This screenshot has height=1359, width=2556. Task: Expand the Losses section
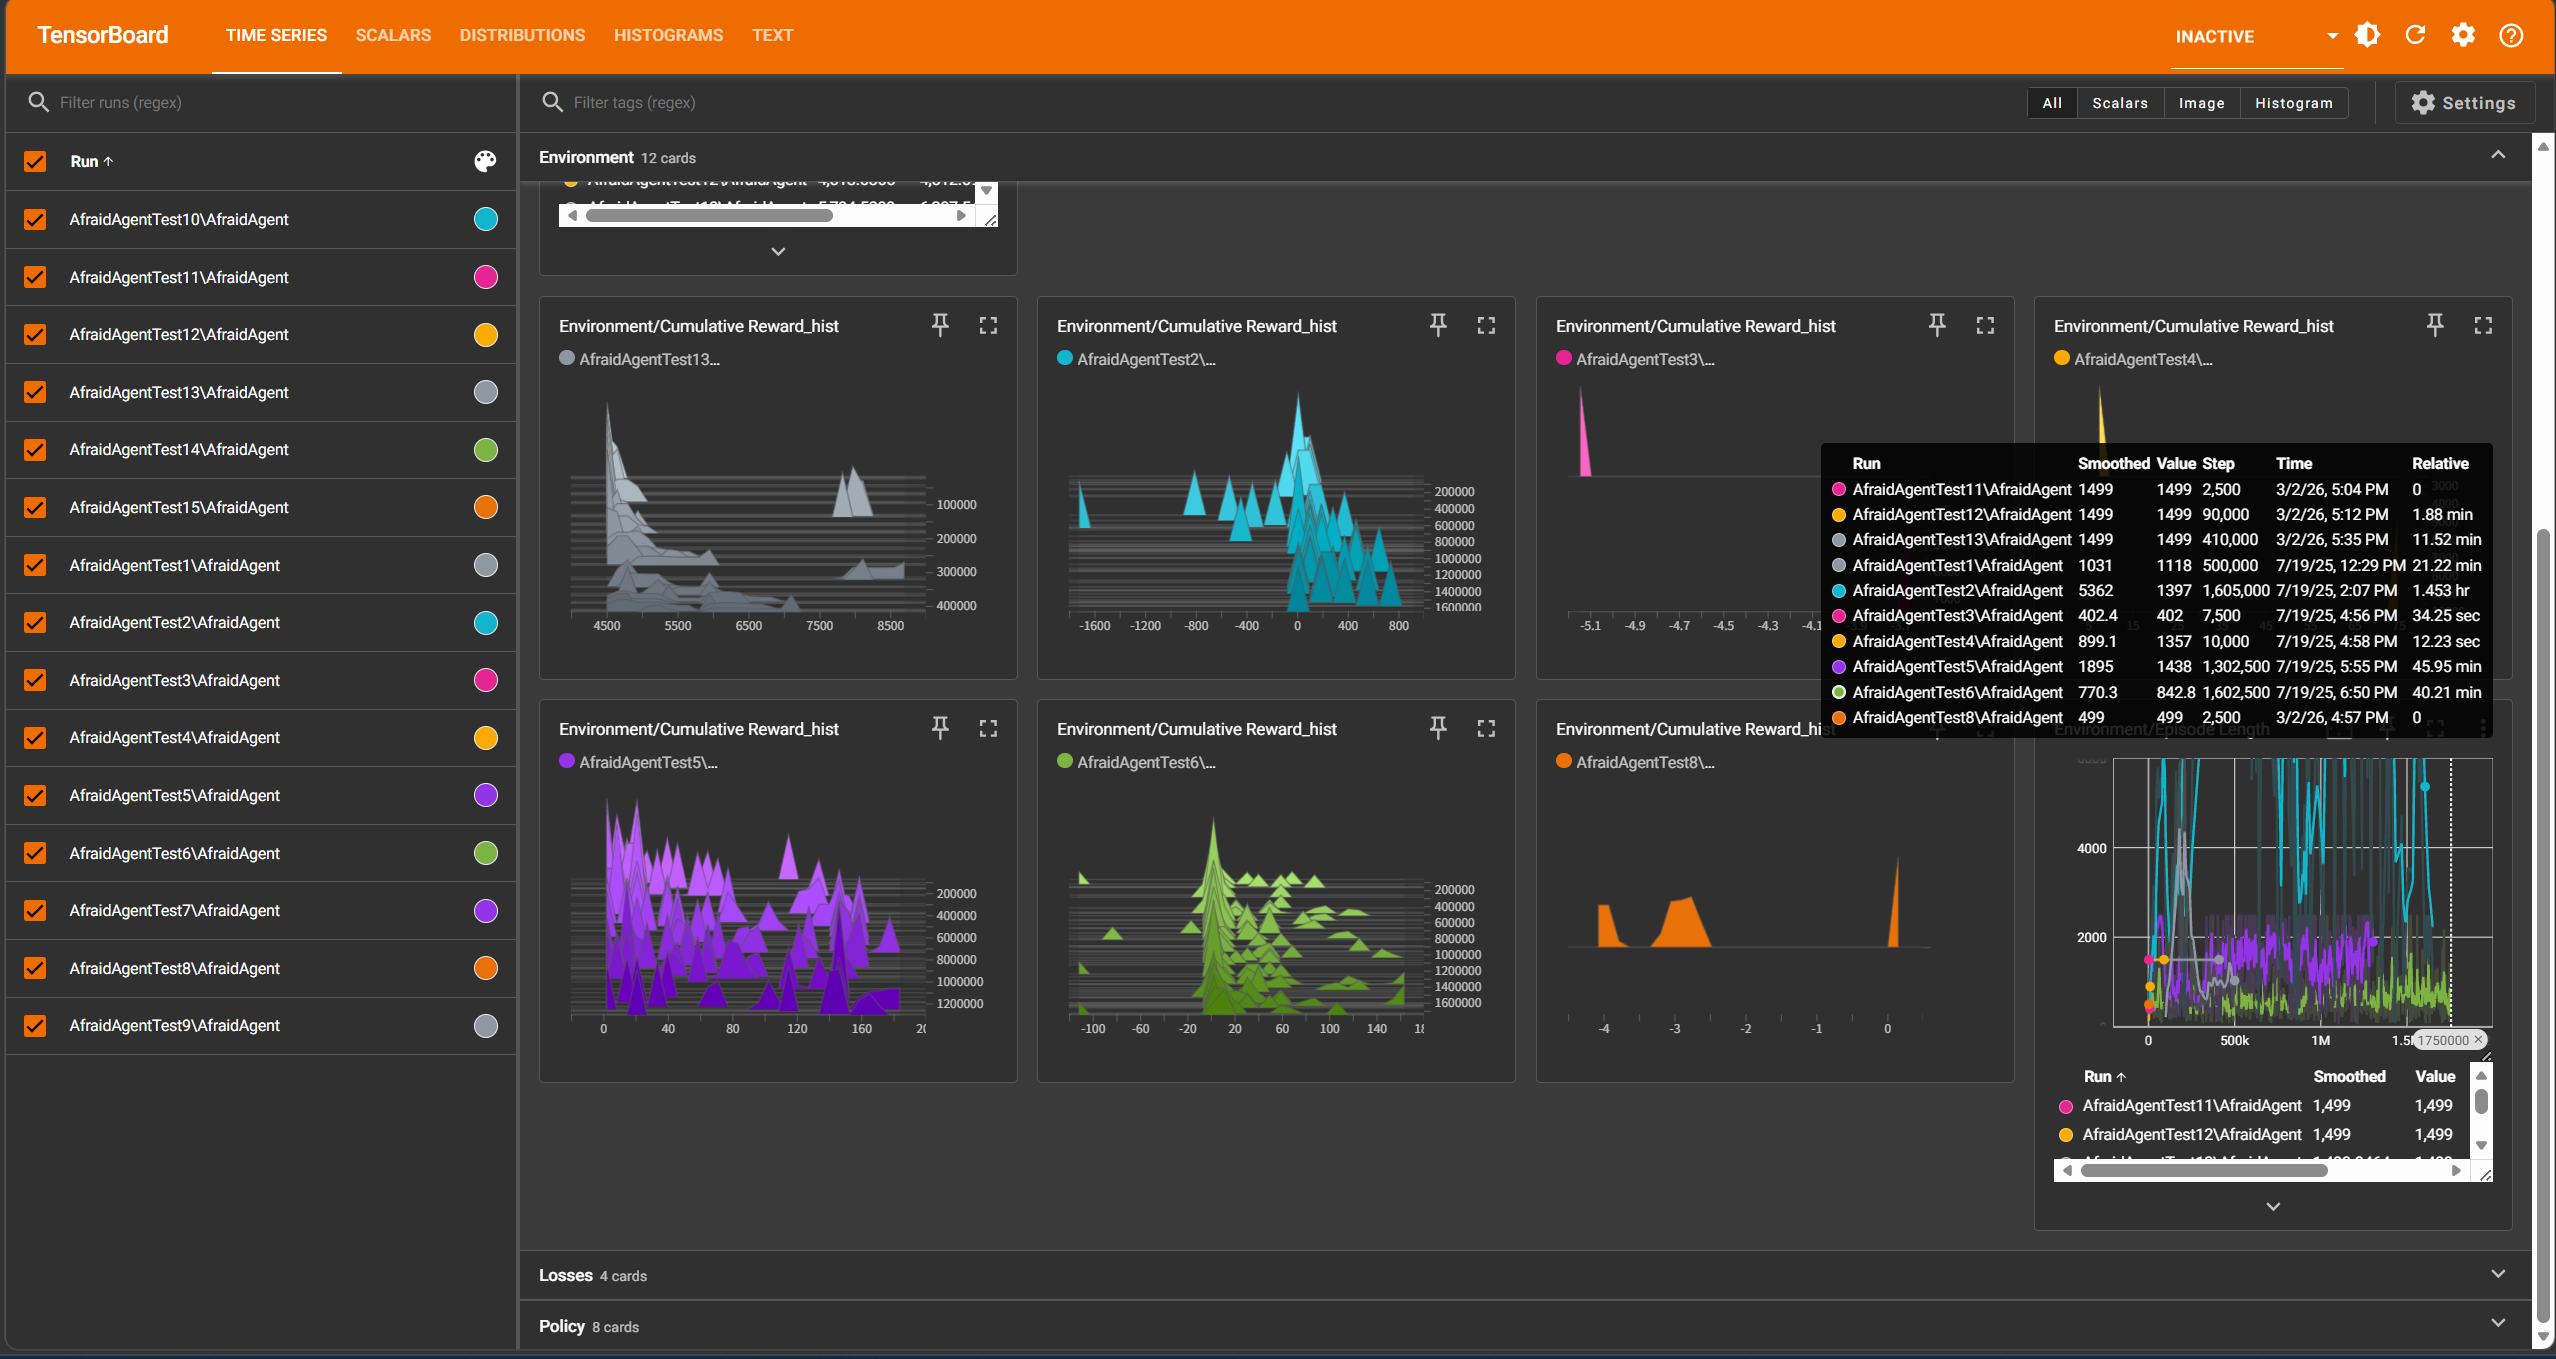pos(2497,1274)
